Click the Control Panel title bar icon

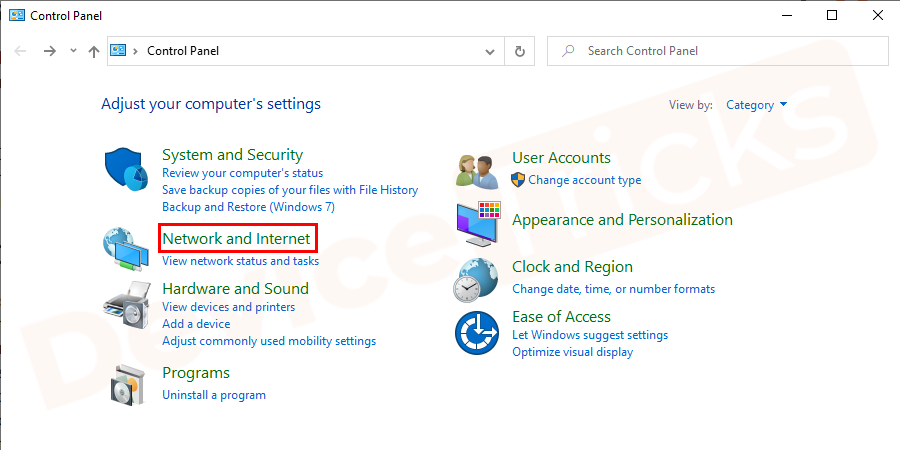coord(17,15)
